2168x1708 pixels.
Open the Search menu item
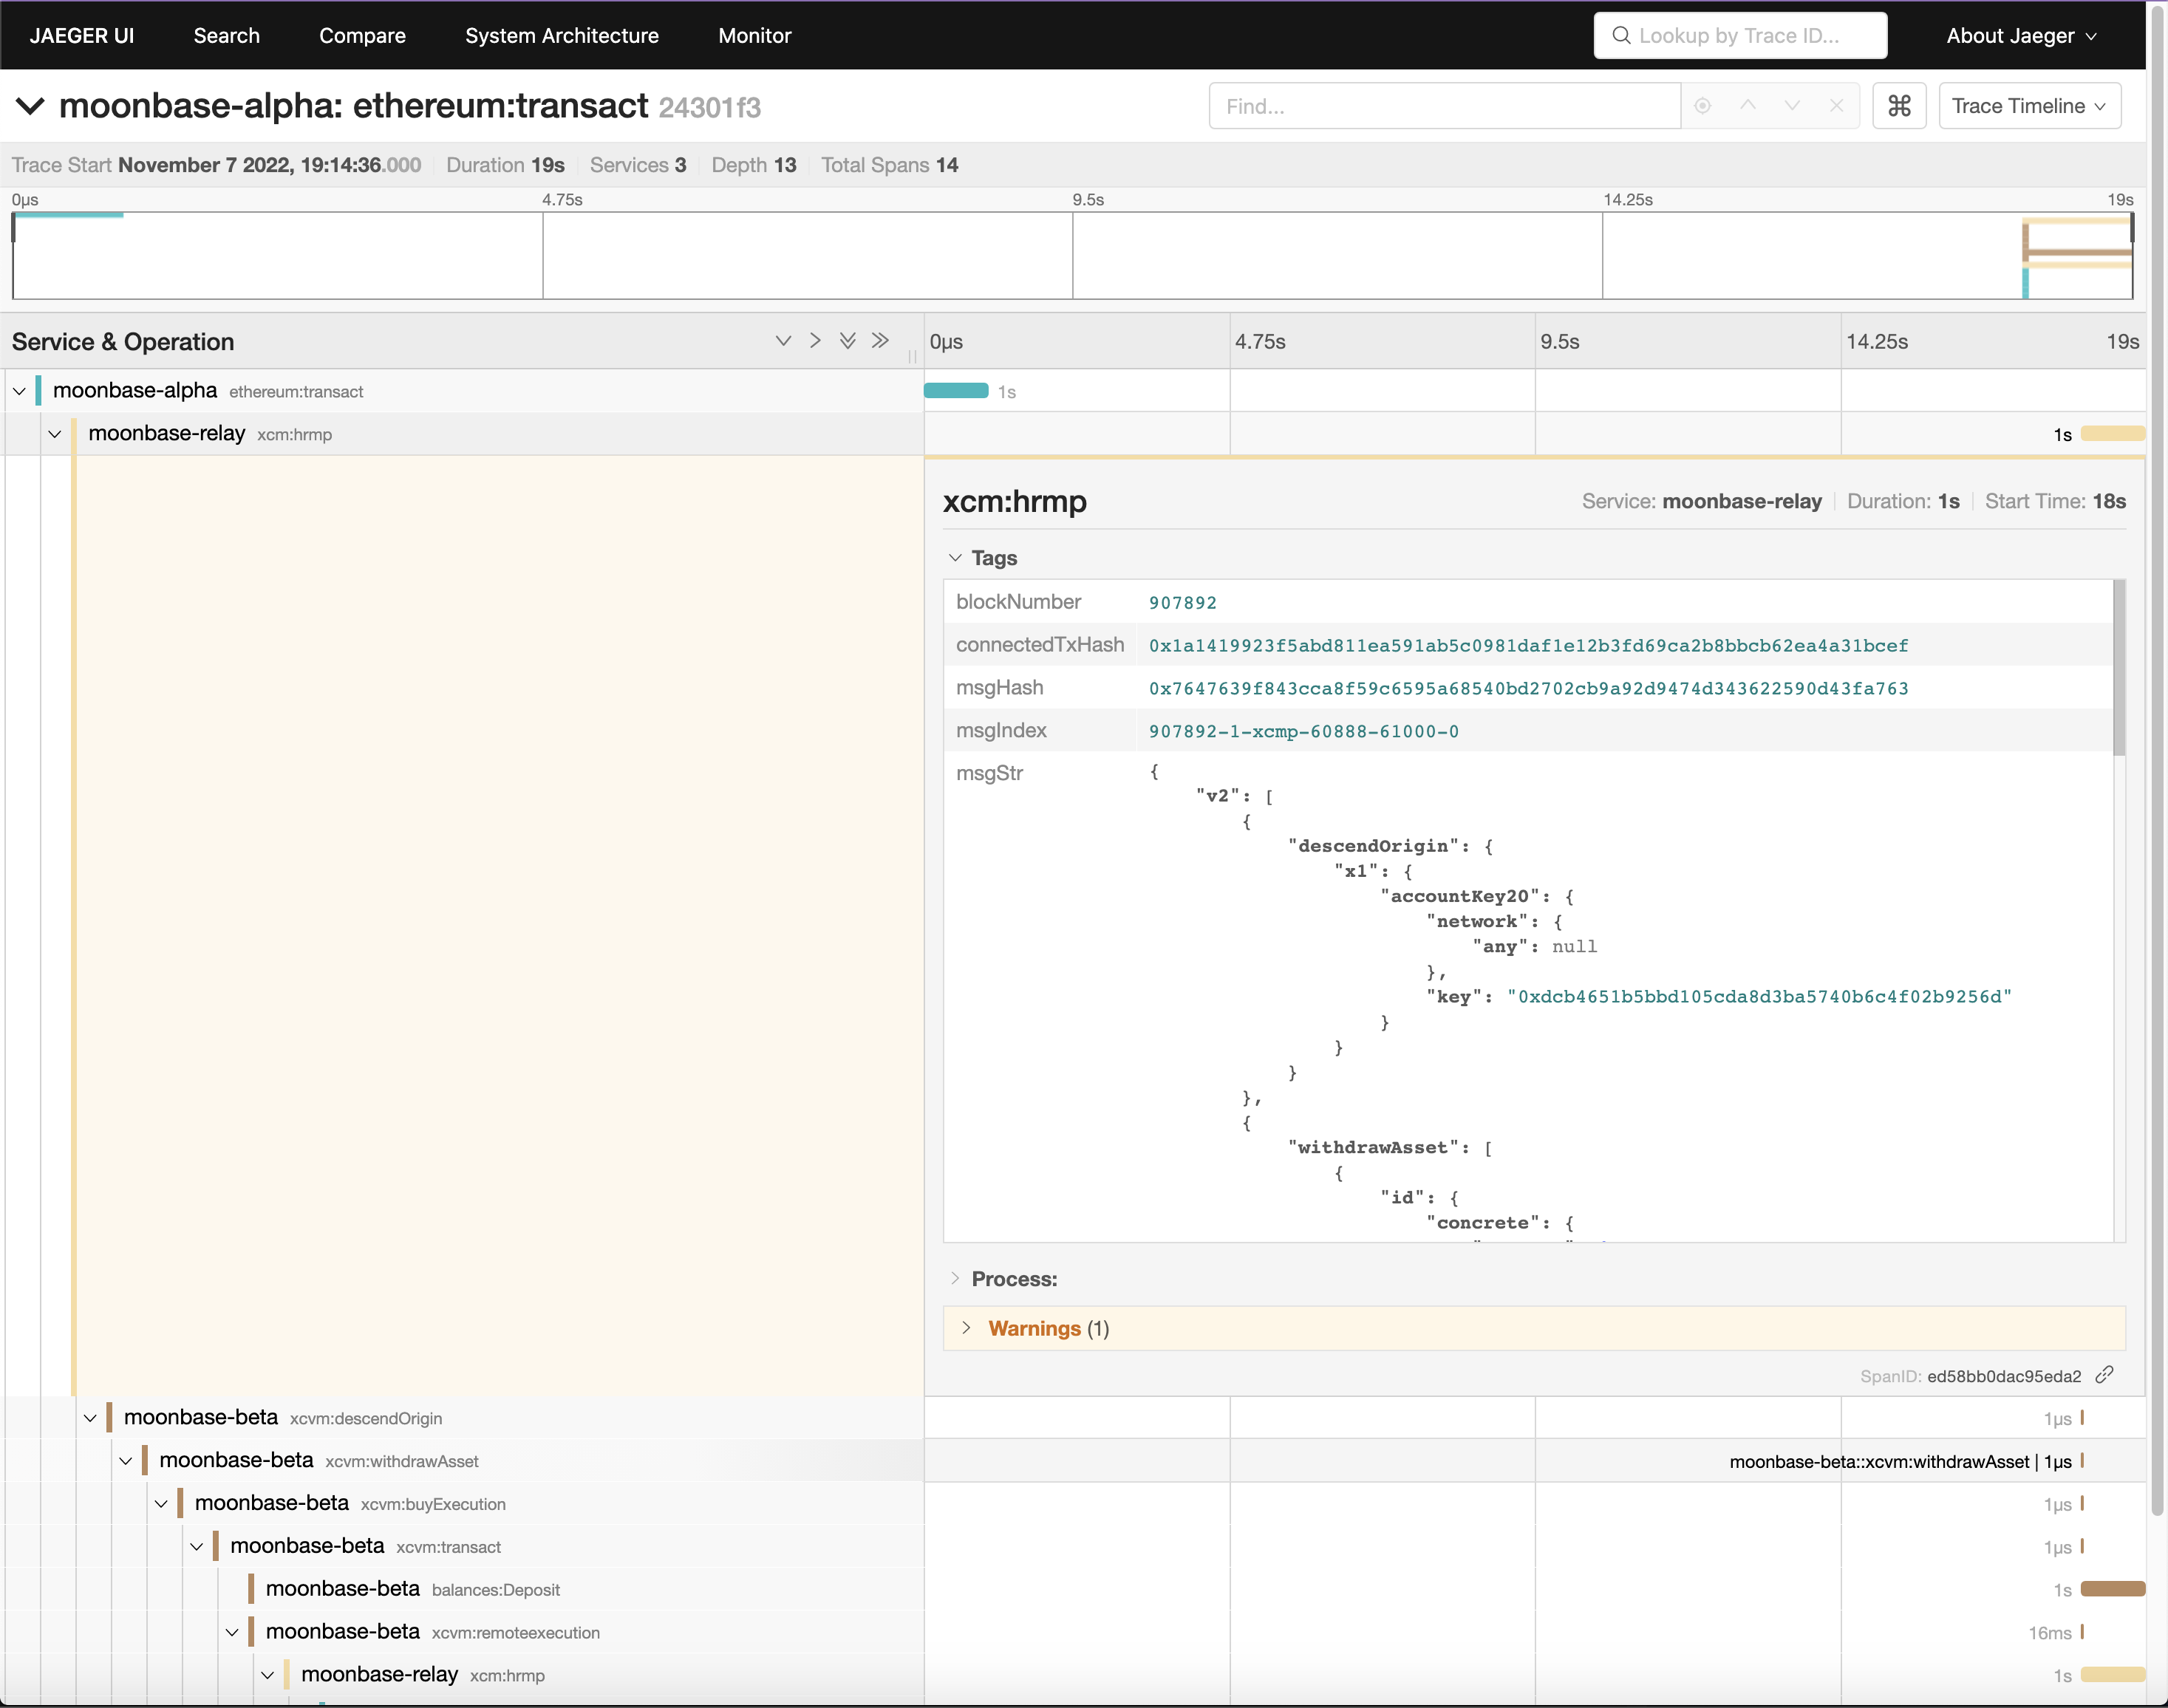227,36
